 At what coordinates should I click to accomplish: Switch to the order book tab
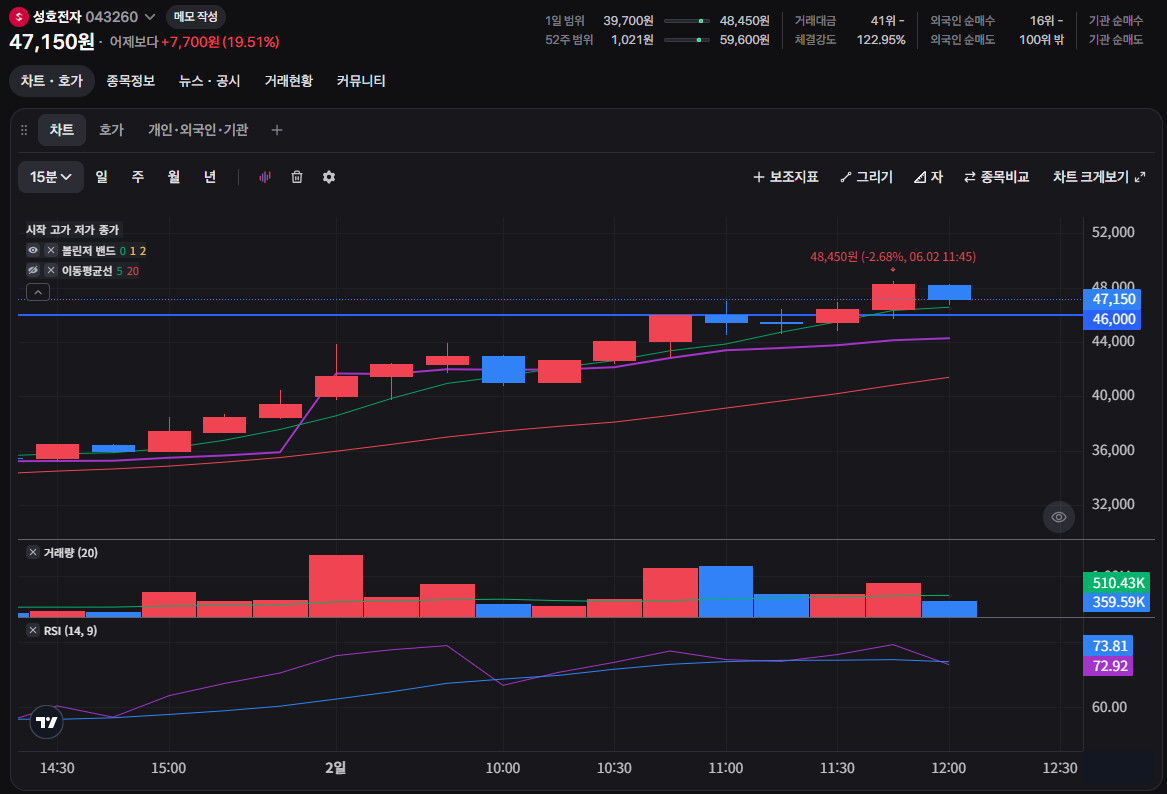click(111, 130)
